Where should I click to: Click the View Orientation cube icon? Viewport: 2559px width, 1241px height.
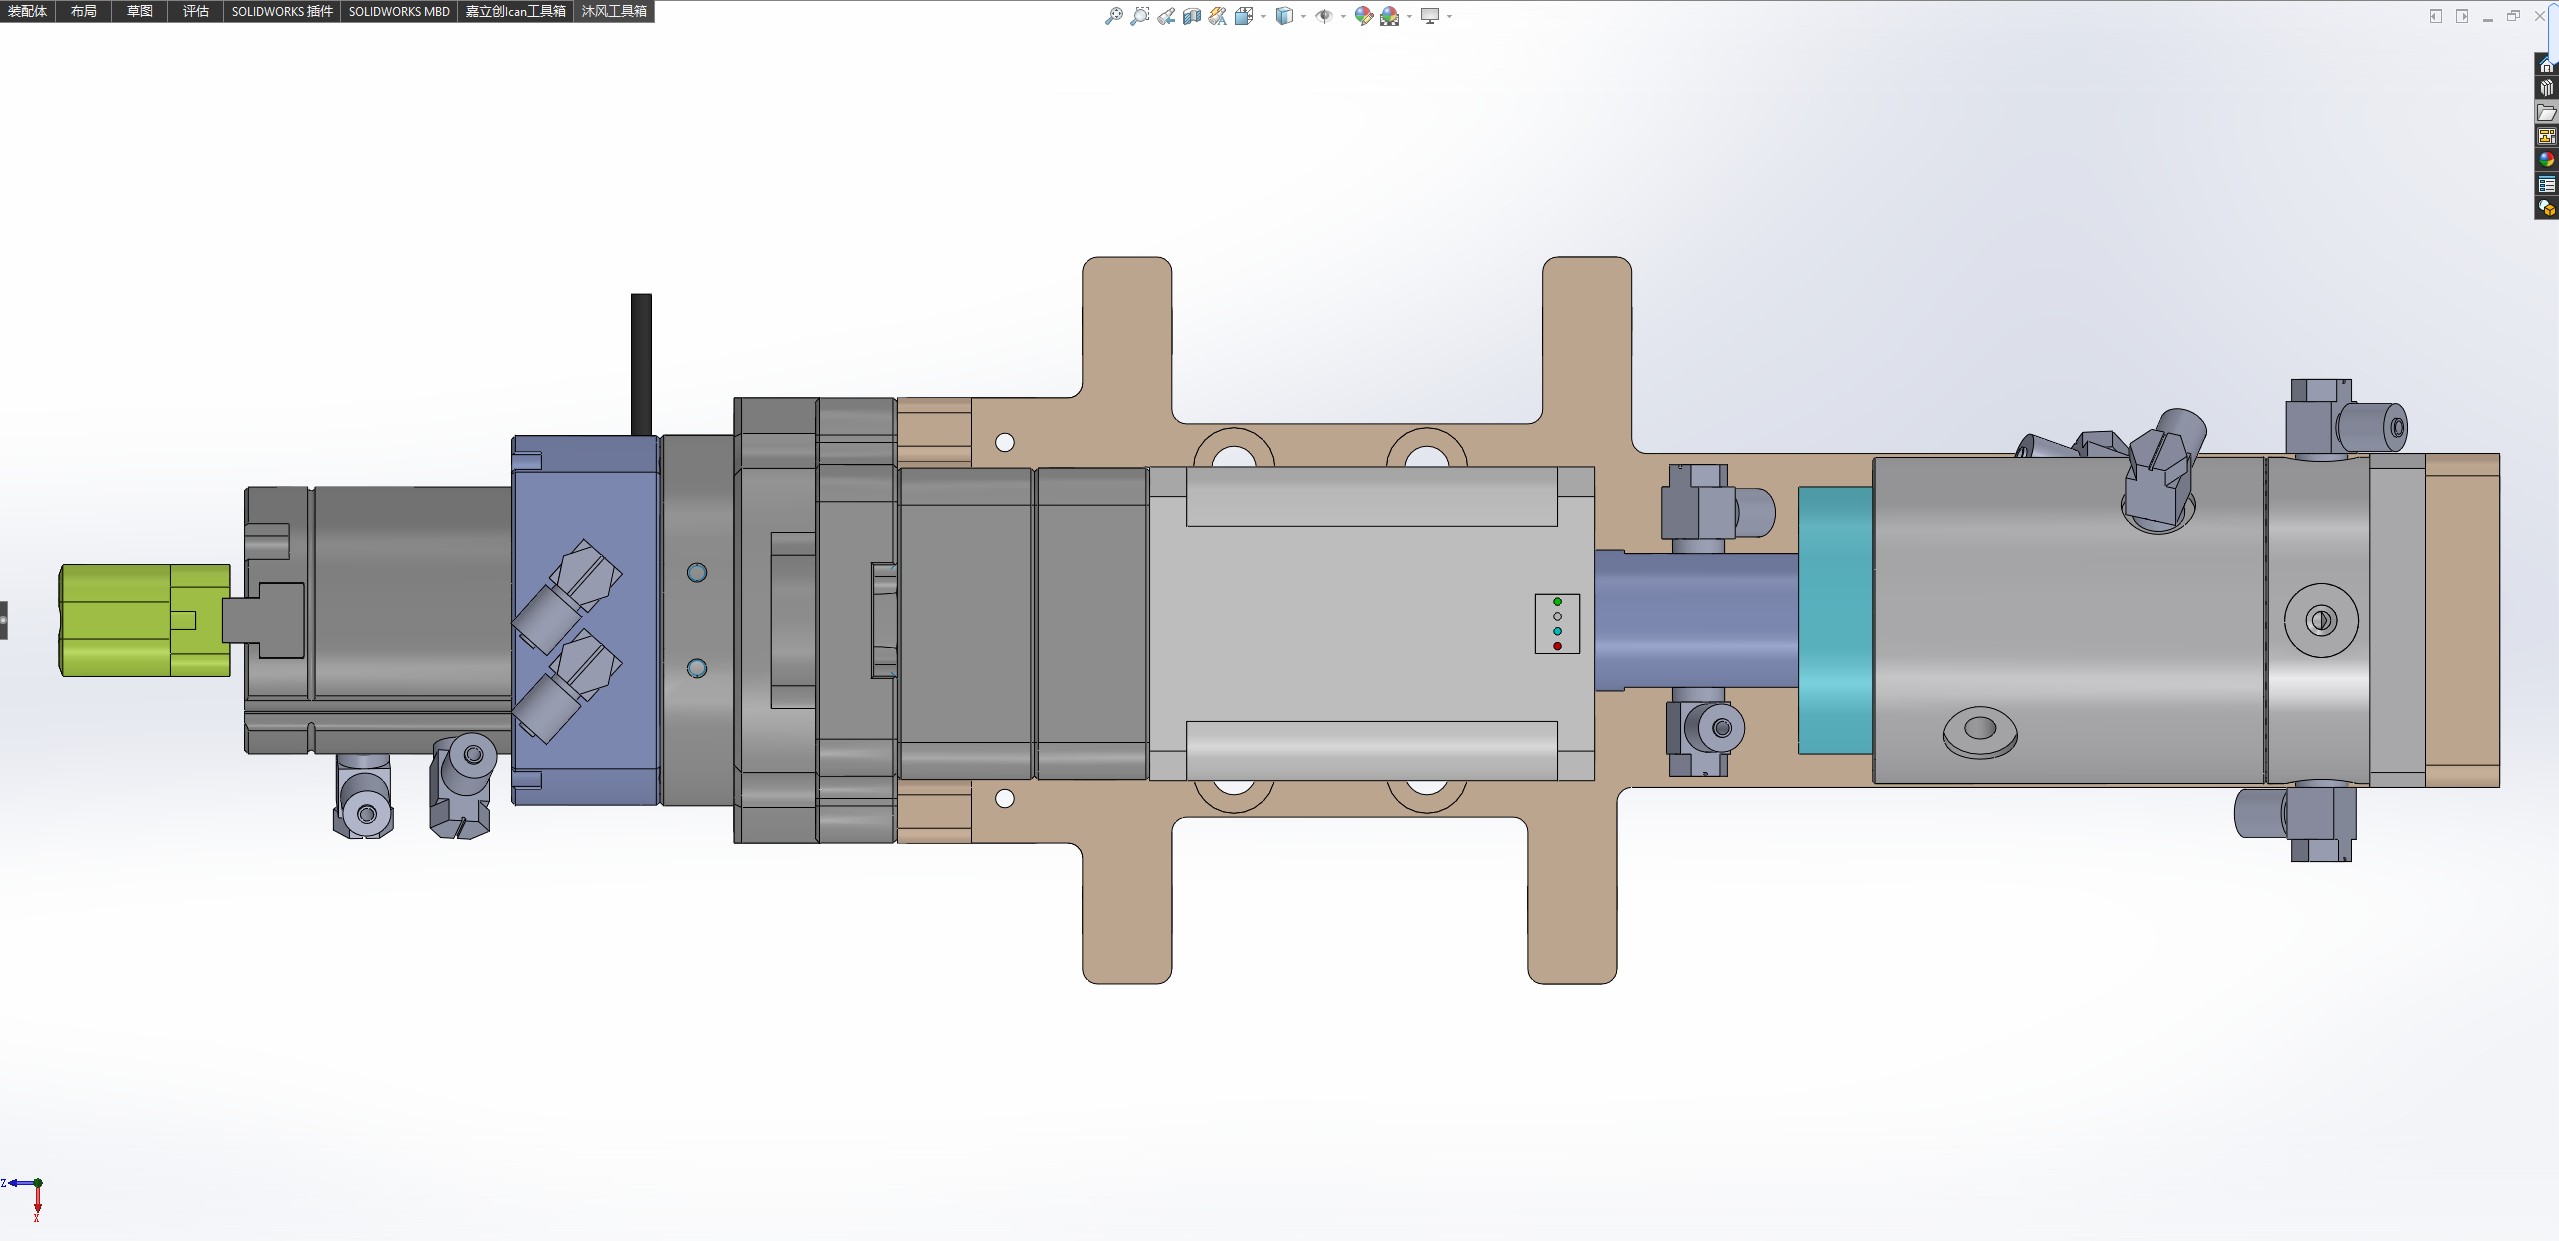click(1243, 16)
